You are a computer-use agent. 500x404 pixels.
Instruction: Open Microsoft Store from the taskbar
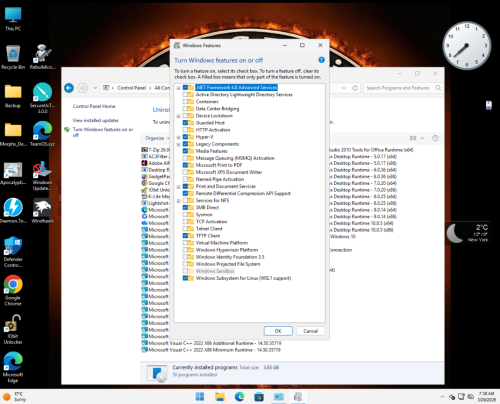(x=259, y=397)
